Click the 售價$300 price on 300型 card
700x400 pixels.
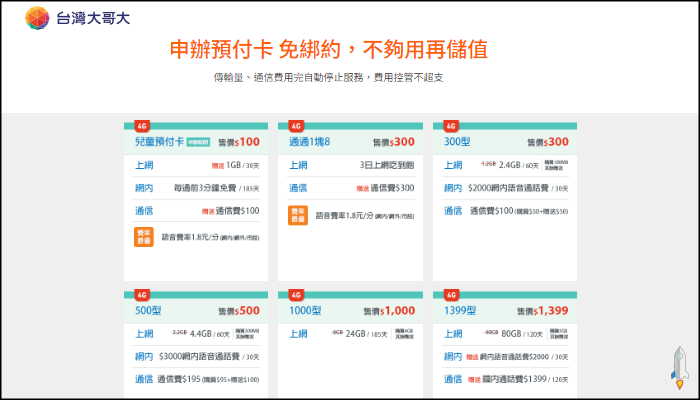[x=548, y=142]
